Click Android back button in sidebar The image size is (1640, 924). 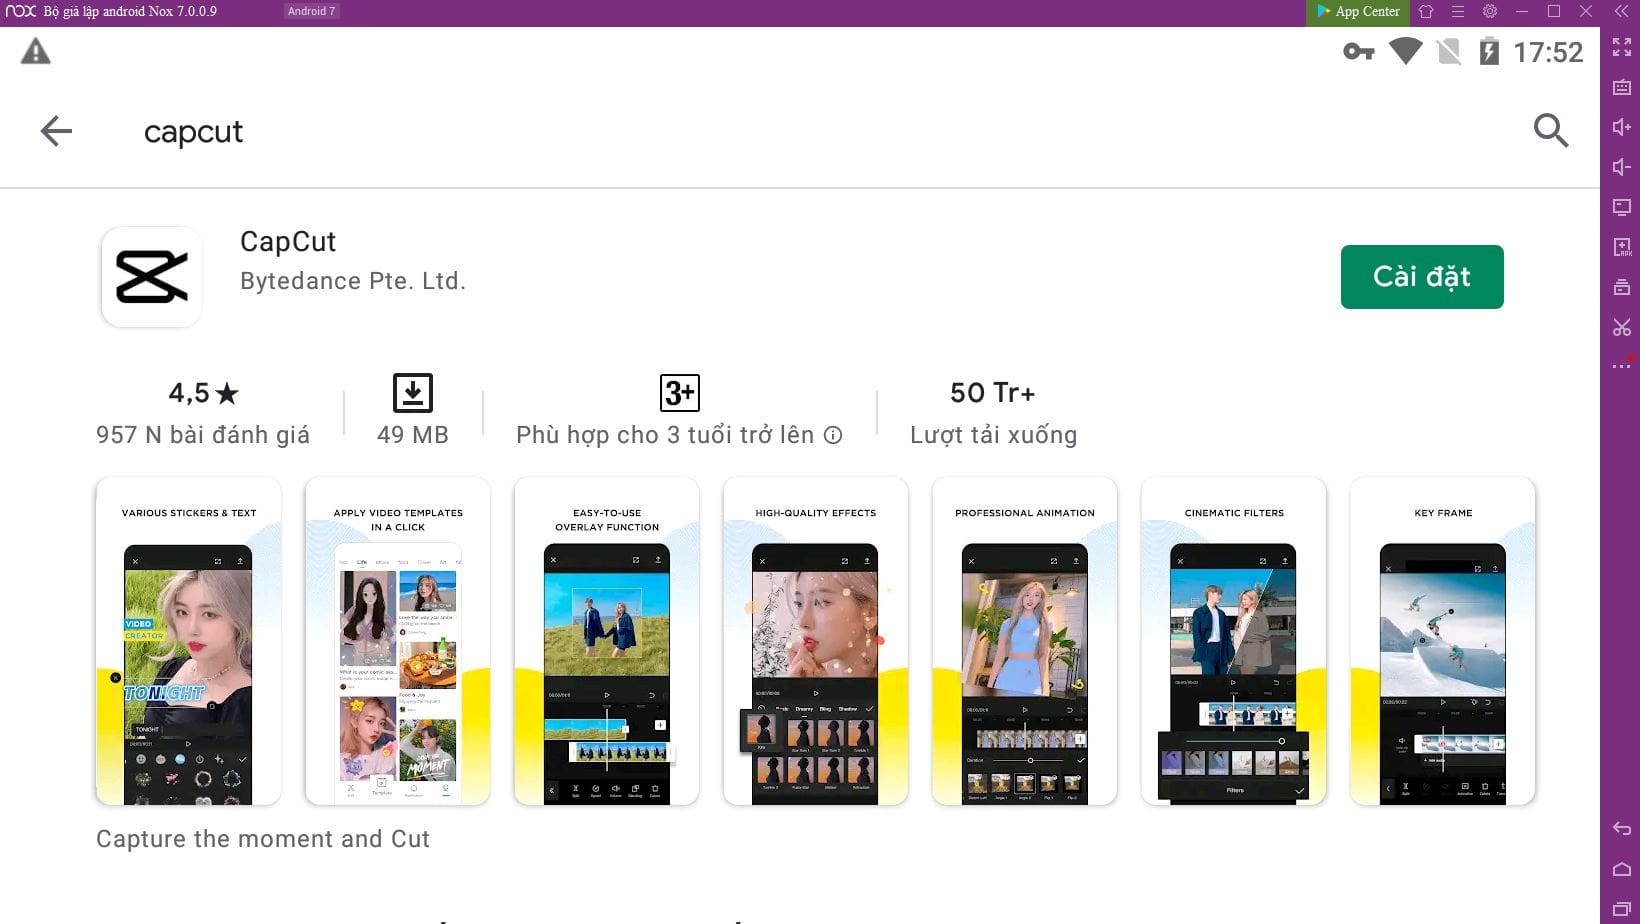click(x=1621, y=829)
